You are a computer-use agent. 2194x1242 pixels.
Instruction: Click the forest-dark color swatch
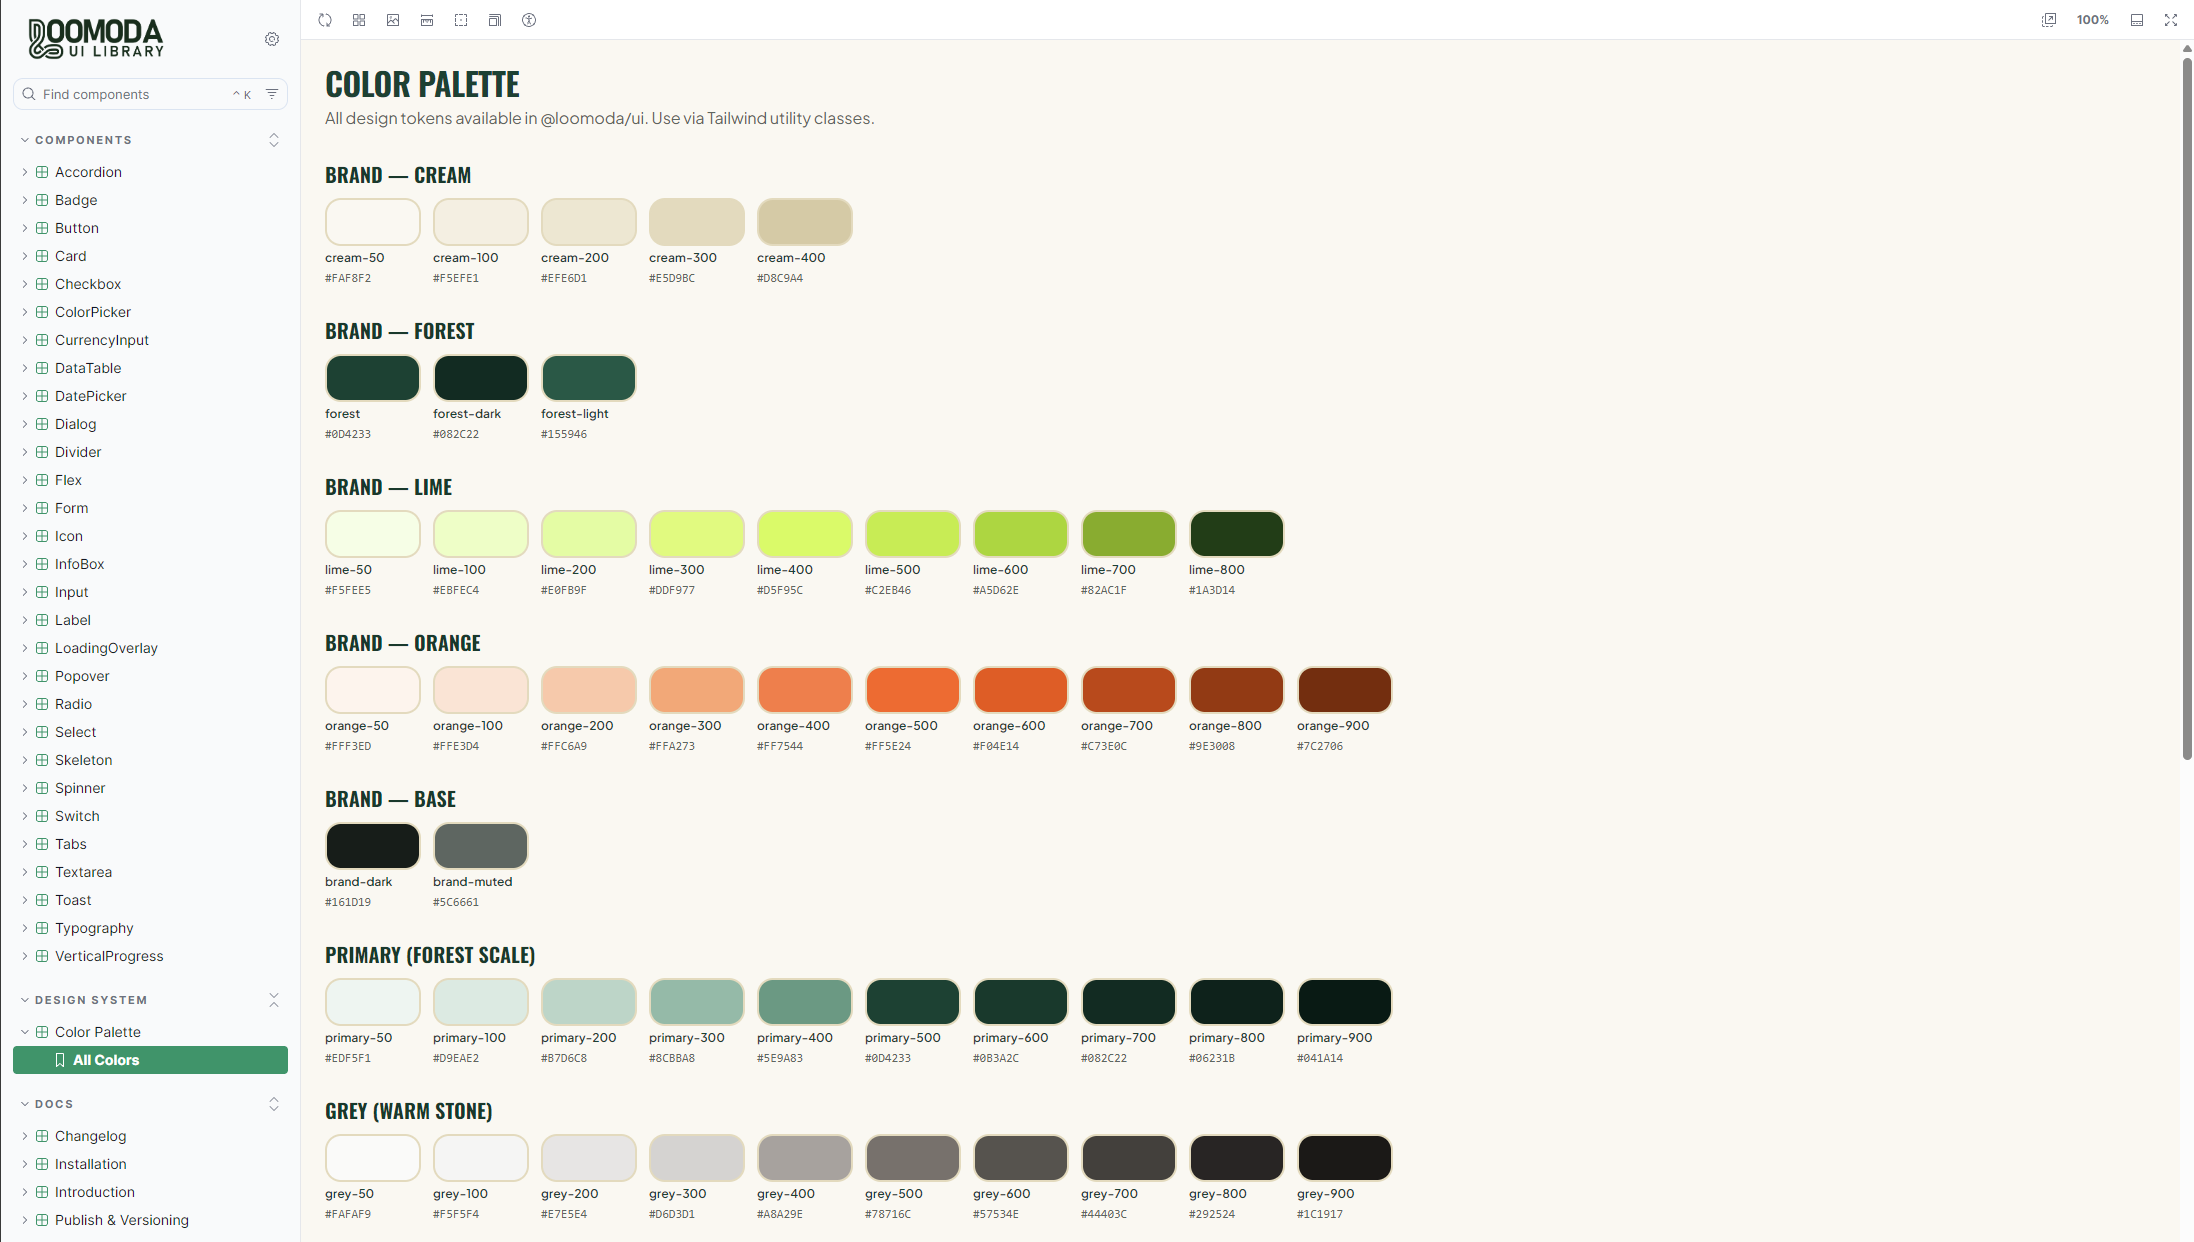click(481, 378)
